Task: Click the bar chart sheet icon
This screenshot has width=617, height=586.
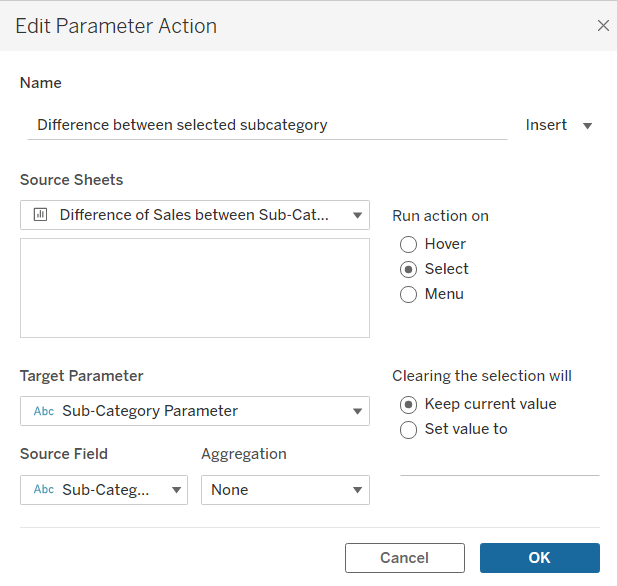Action: (41, 215)
